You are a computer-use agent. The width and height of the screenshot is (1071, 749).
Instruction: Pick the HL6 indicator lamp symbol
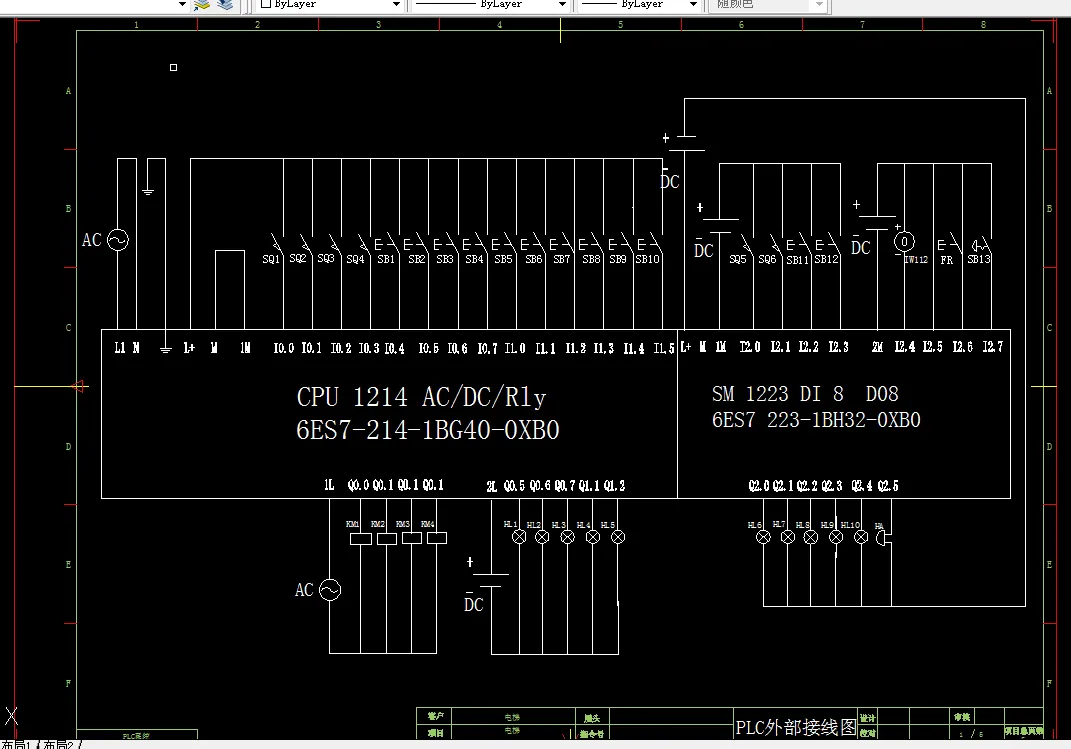pyautogui.click(x=764, y=537)
